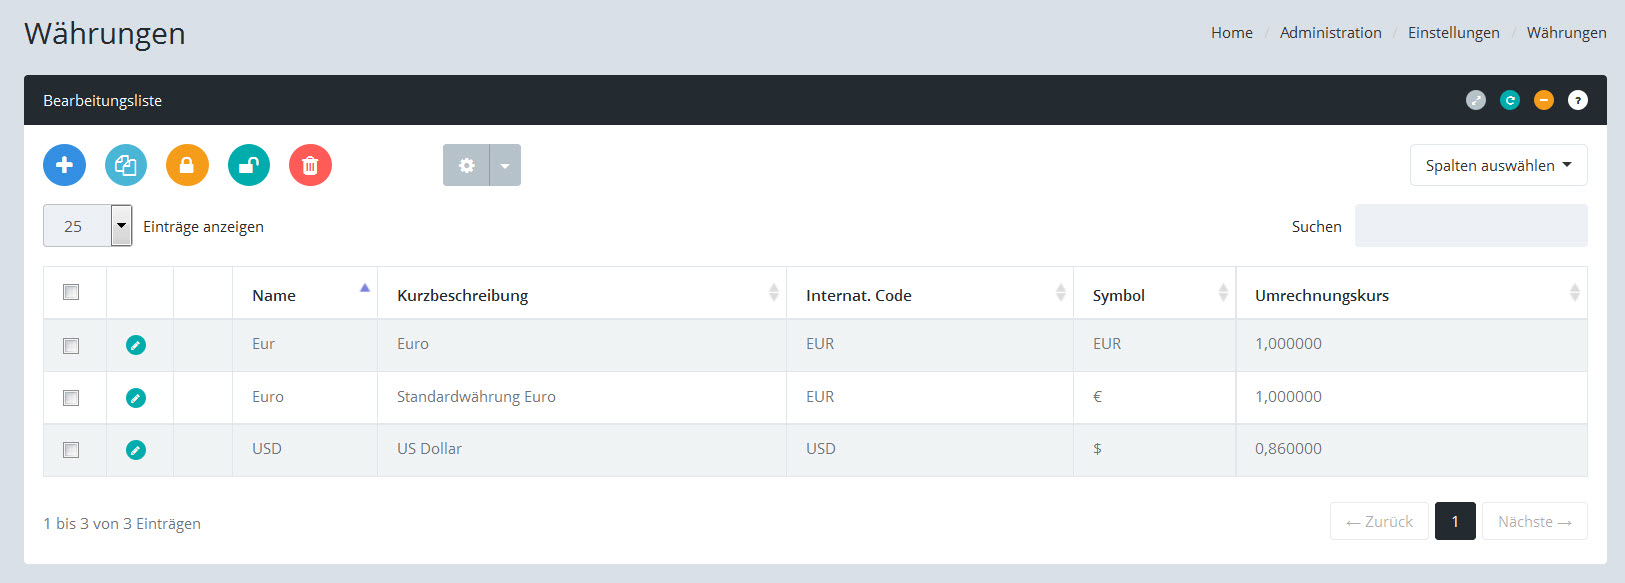Collapse panel using the orange minus icon
The width and height of the screenshot is (1625, 583).
(1544, 100)
